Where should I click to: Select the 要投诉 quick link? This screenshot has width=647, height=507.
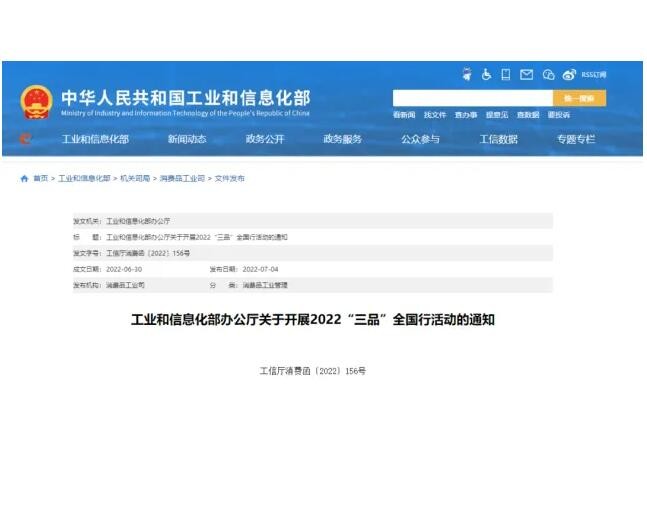click(559, 115)
